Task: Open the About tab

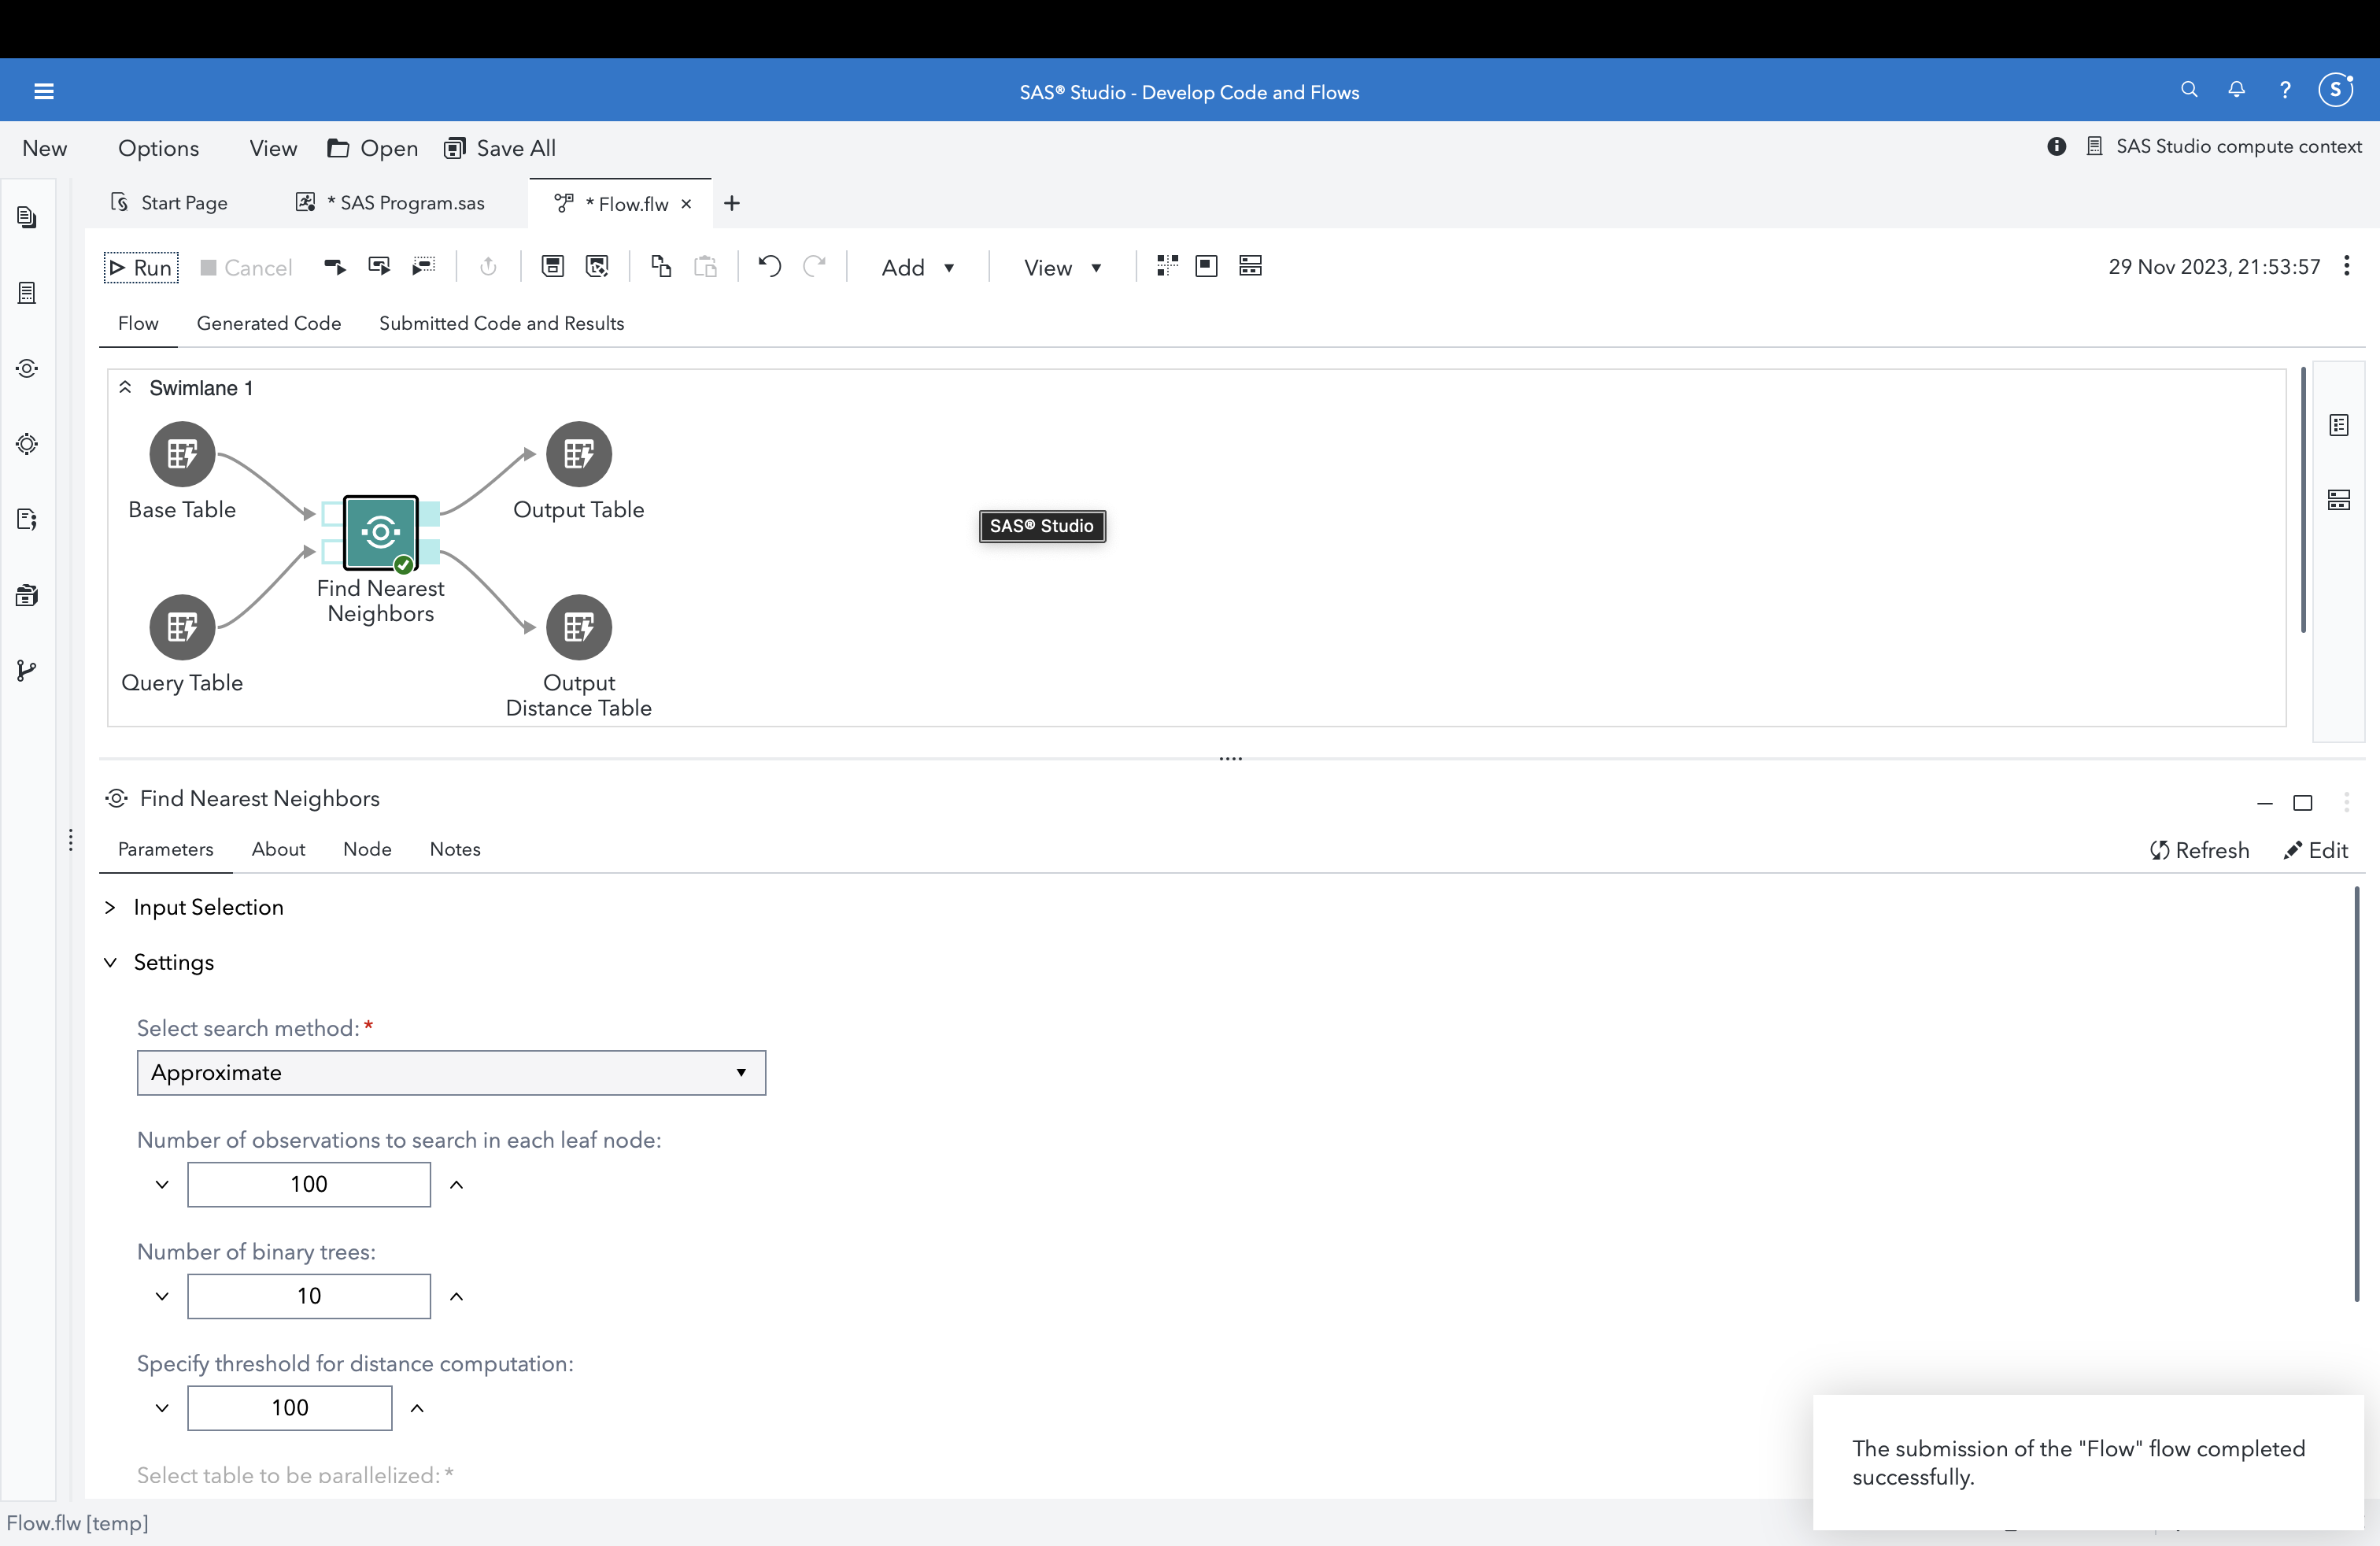Action: (278, 849)
